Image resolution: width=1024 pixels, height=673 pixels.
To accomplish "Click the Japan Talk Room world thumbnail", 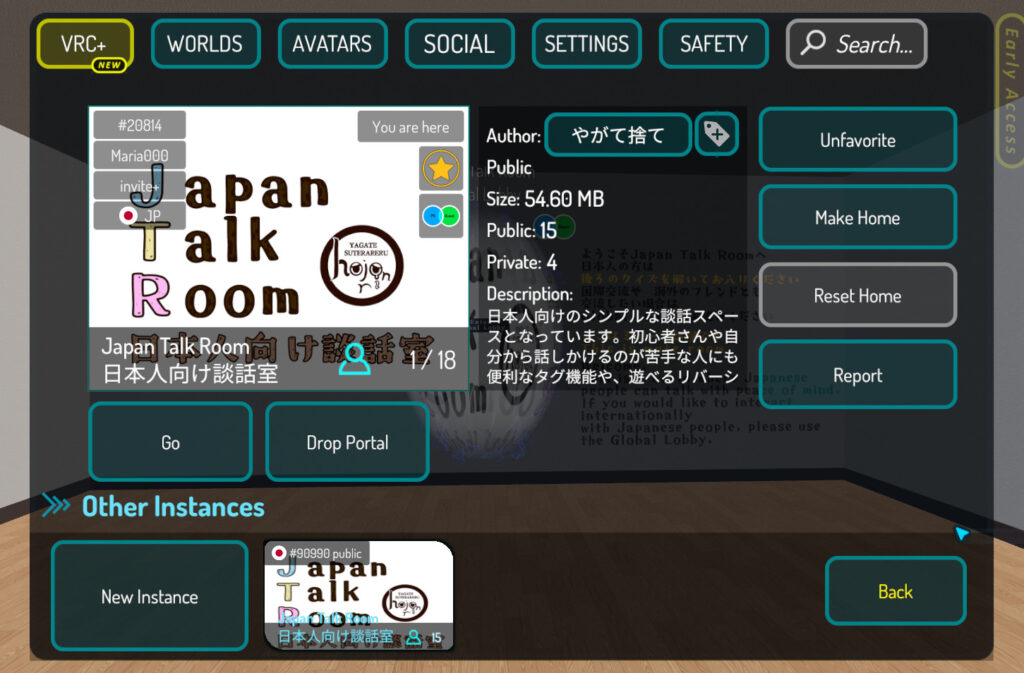I will (279, 248).
